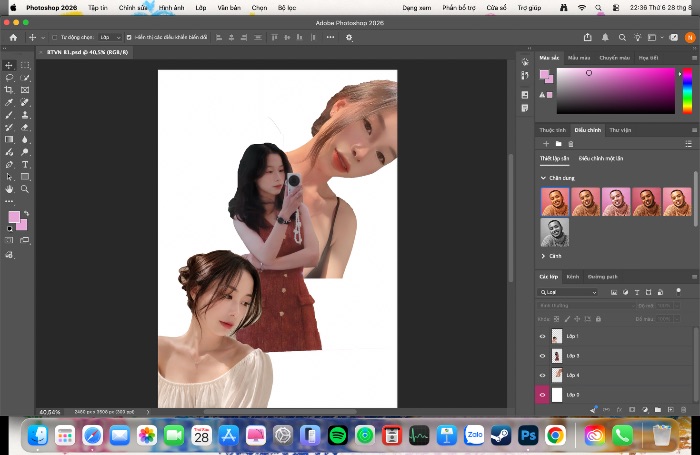This screenshot has width=700, height=455.
Task: Open layer style fx menu
Action: 619,409
